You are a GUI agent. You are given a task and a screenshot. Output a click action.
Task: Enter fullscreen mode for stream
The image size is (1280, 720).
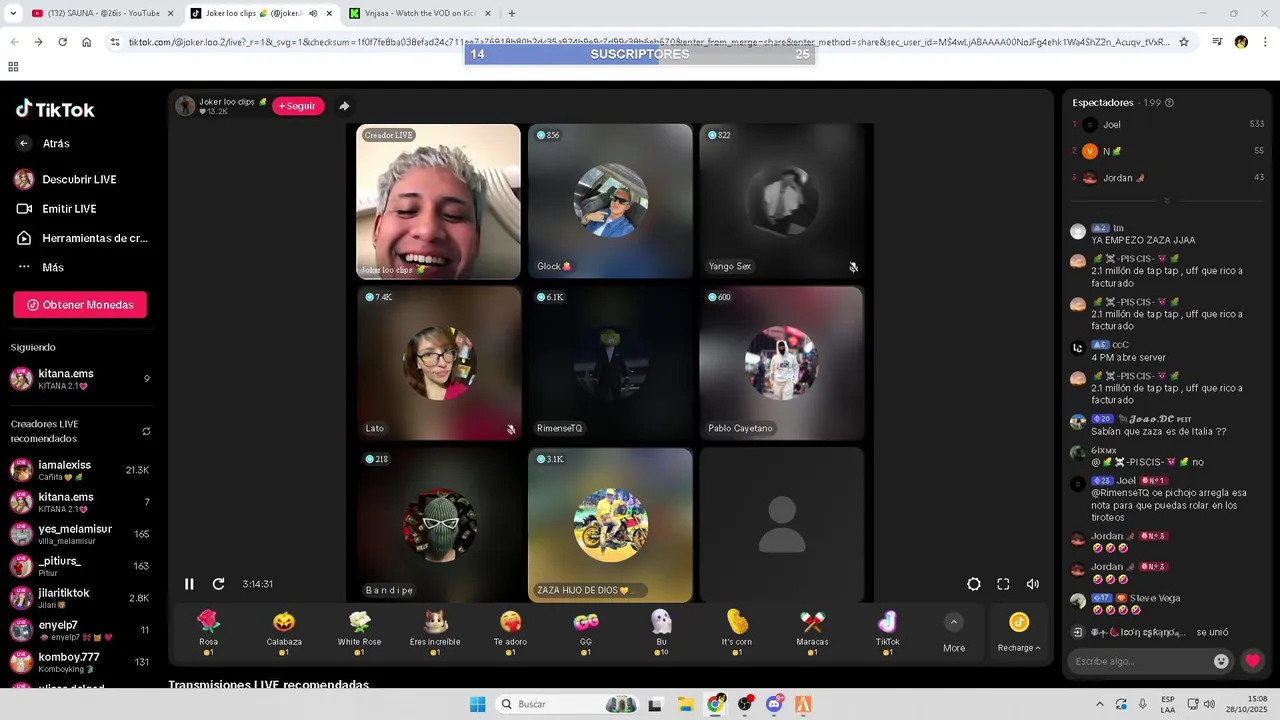click(x=1003, y=584)
